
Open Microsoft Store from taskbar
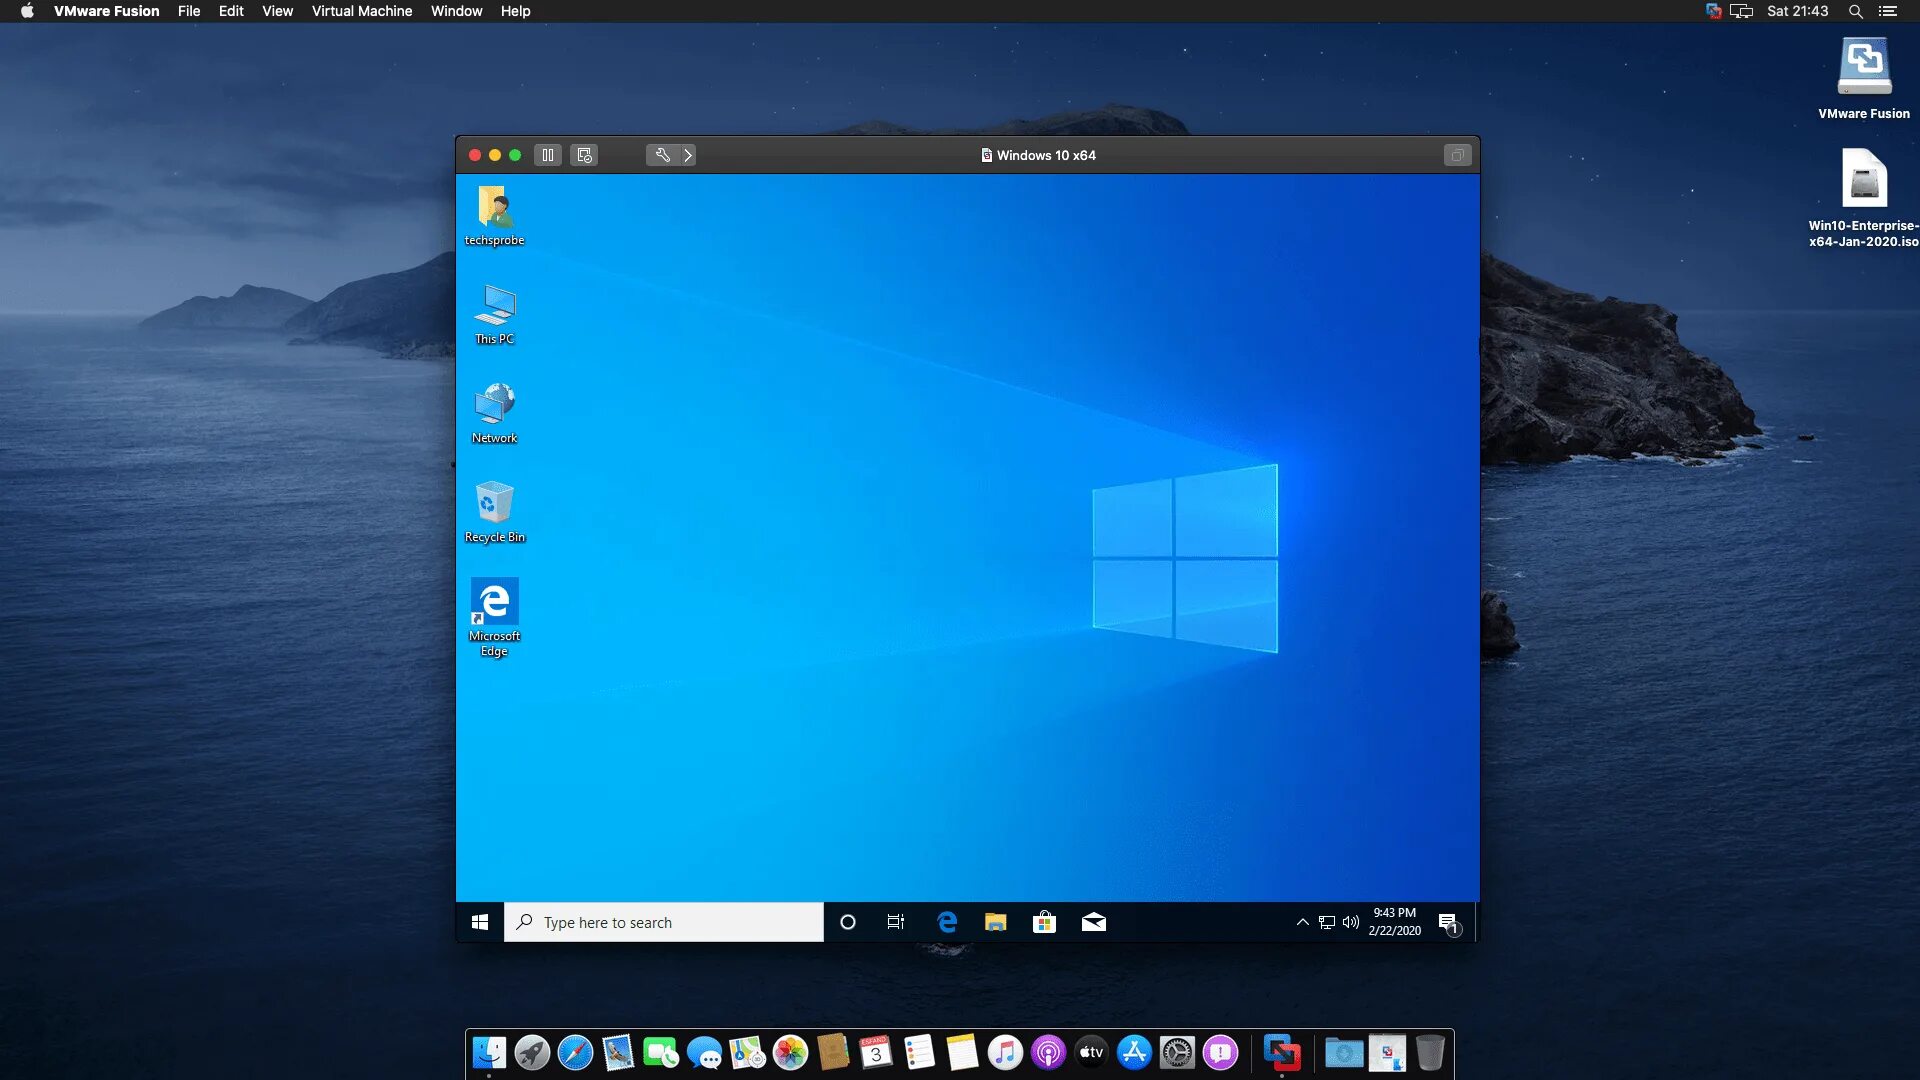click(x=1044, y=922)
